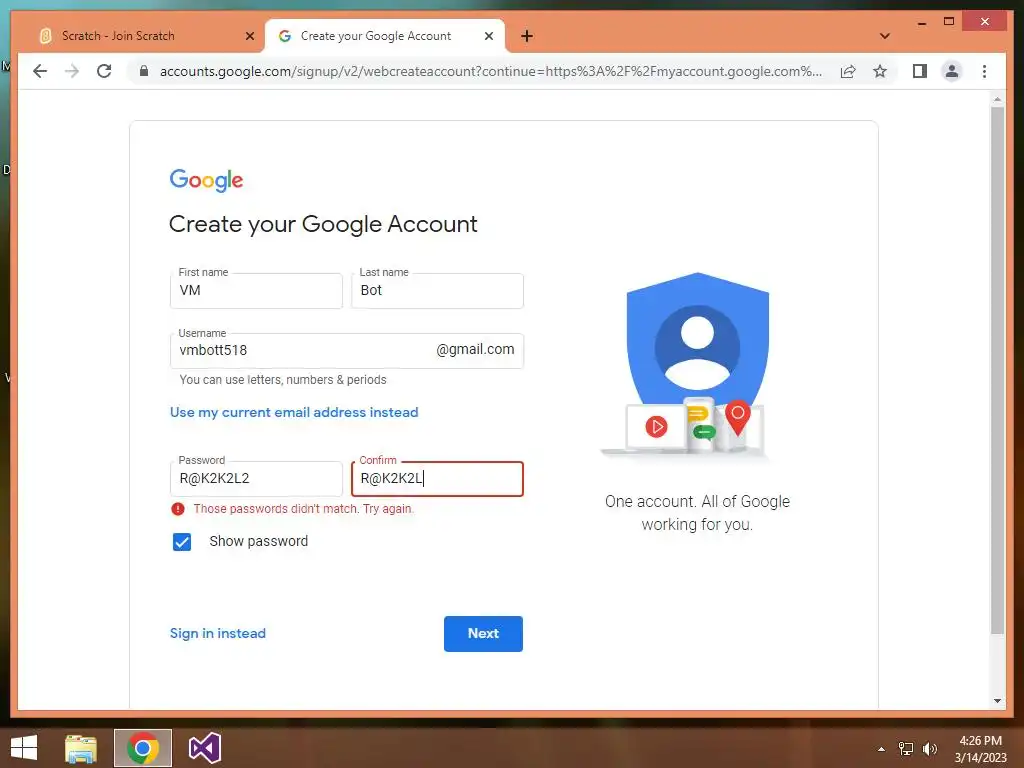This screenshot has height=768, width=1024.
Task: Click Chrome icon in taskbar
Action: tap(143, 748)
